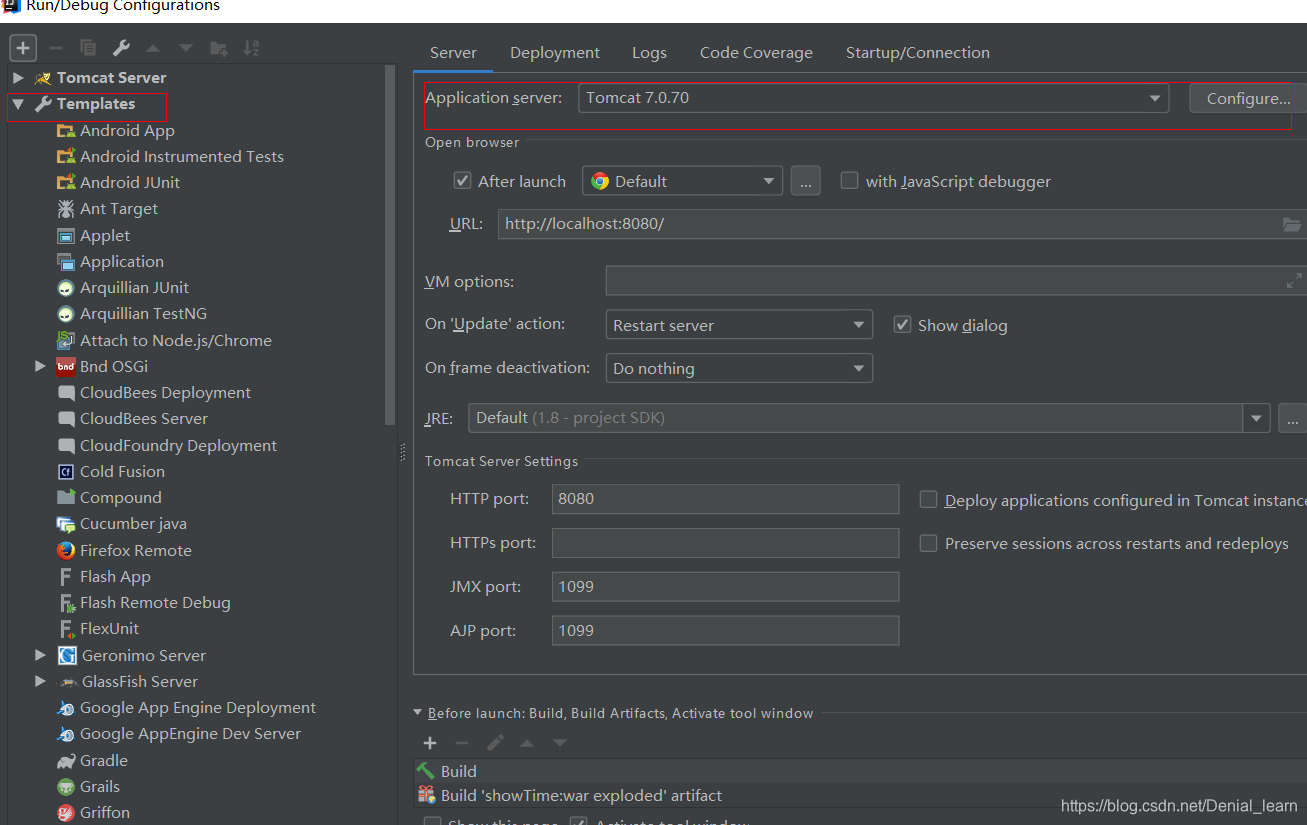Screen dimensions: 1307x825
Task: Select the Build before-launch task
Action: 860,771
